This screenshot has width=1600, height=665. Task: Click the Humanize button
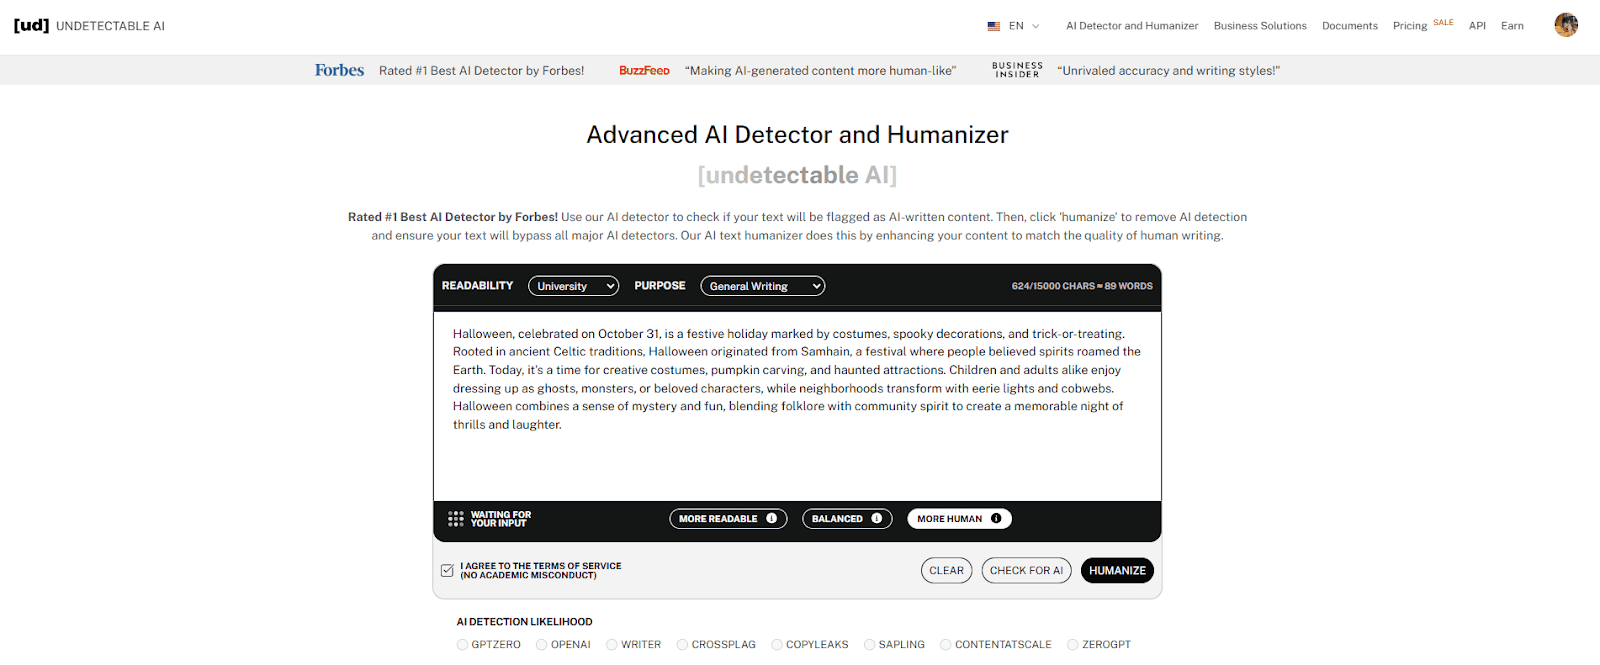1117,570
